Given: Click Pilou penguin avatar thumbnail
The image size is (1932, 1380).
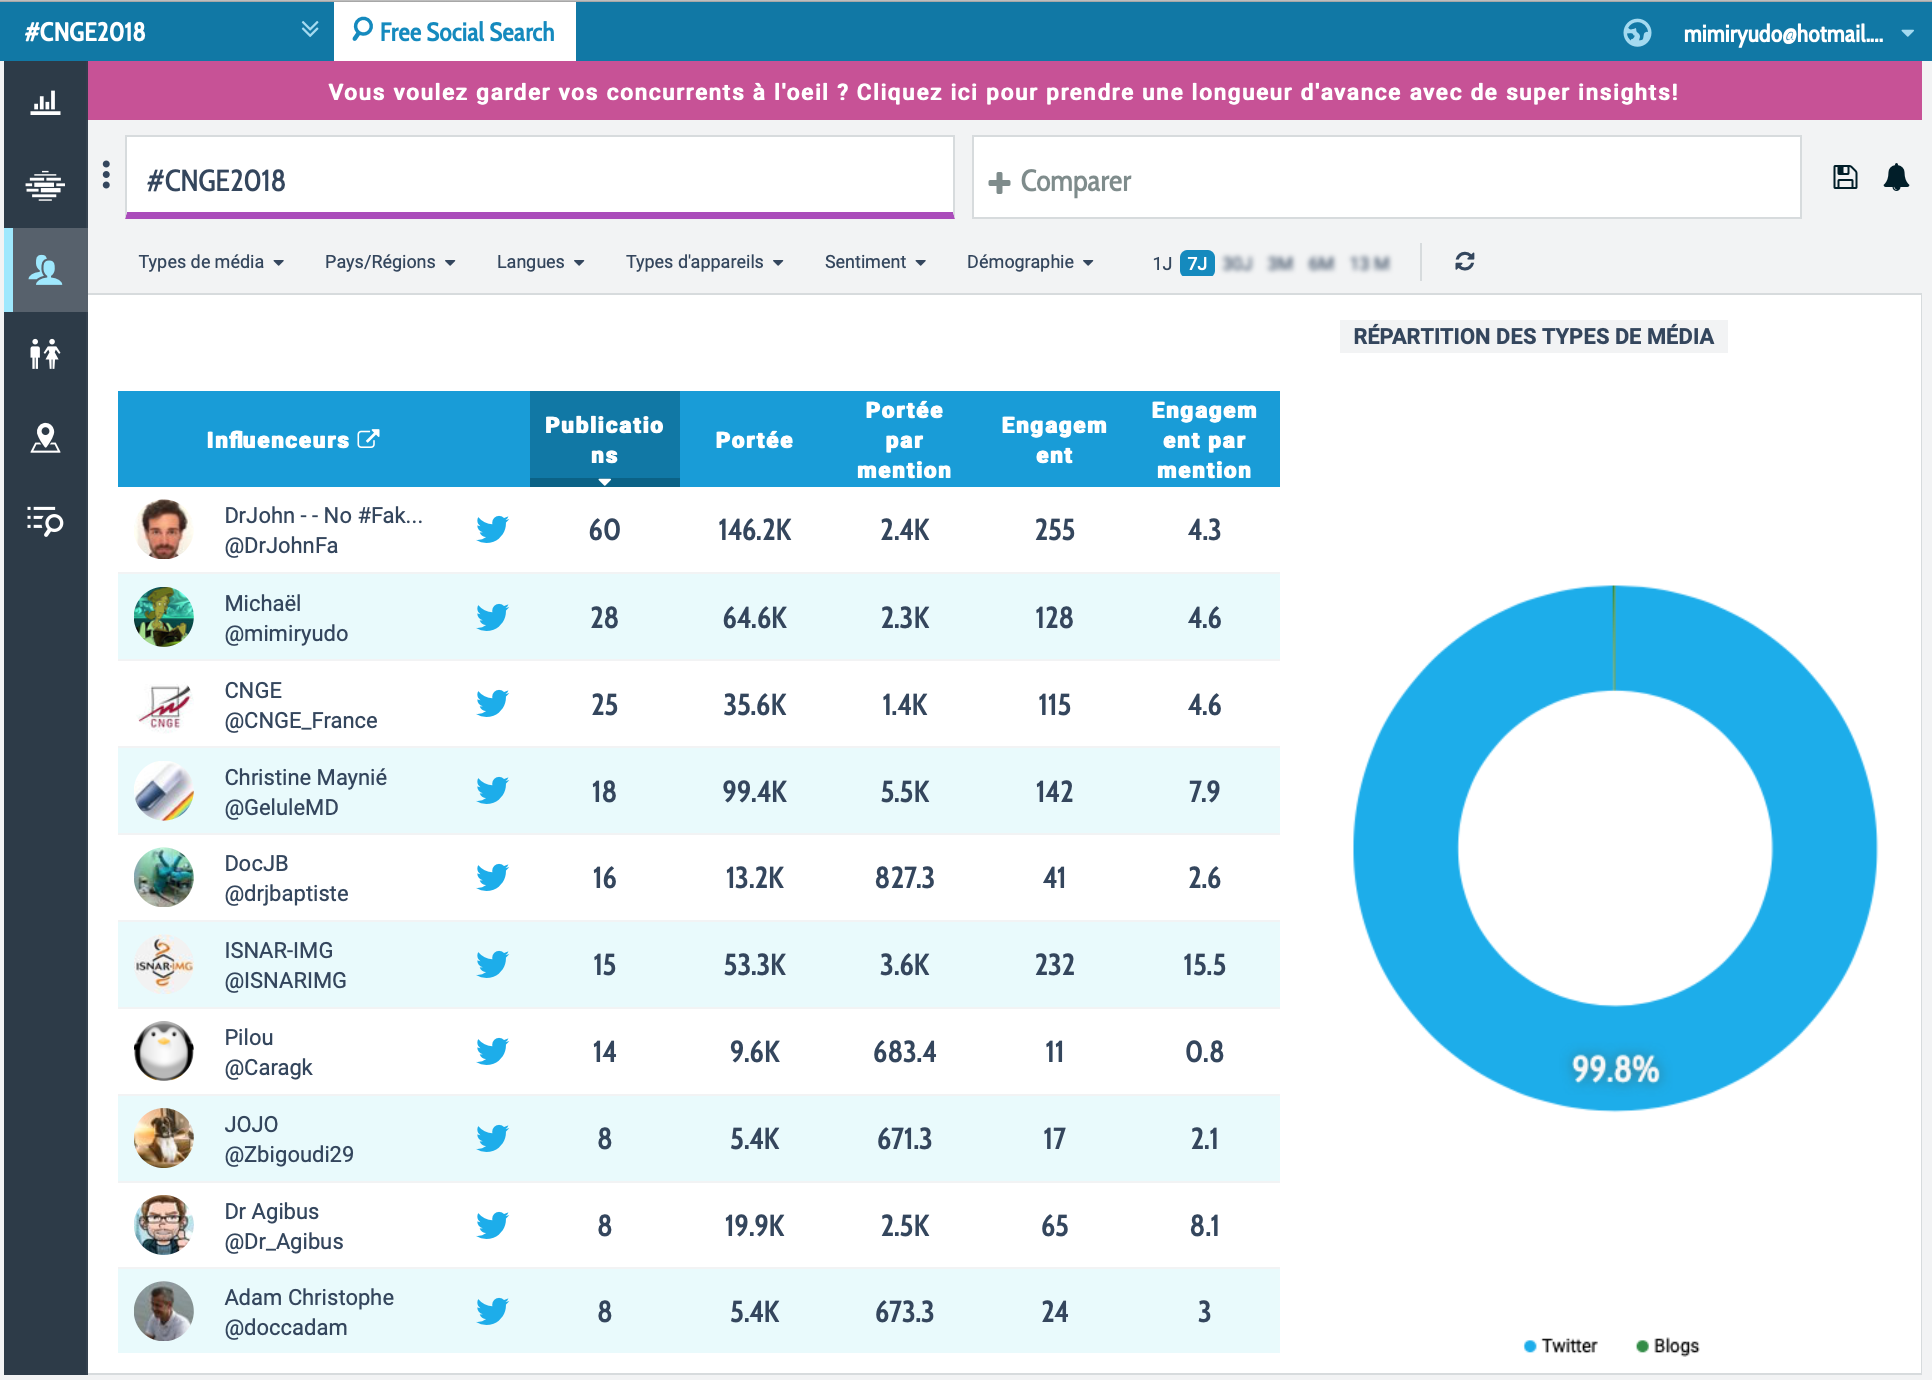Looking at the screenshot, I should 164,1051.
